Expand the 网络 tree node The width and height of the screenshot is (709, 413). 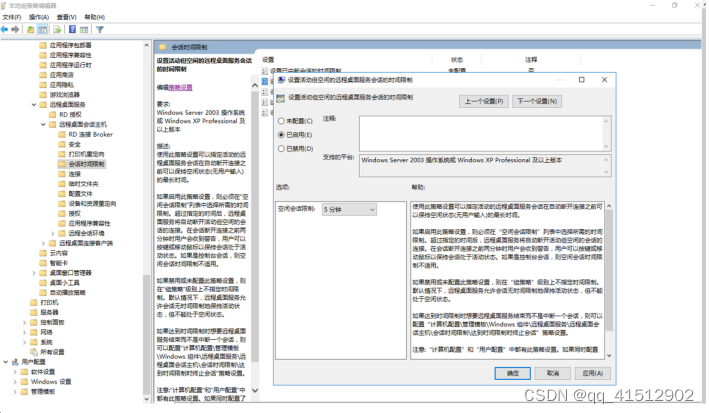coord(24,332)
